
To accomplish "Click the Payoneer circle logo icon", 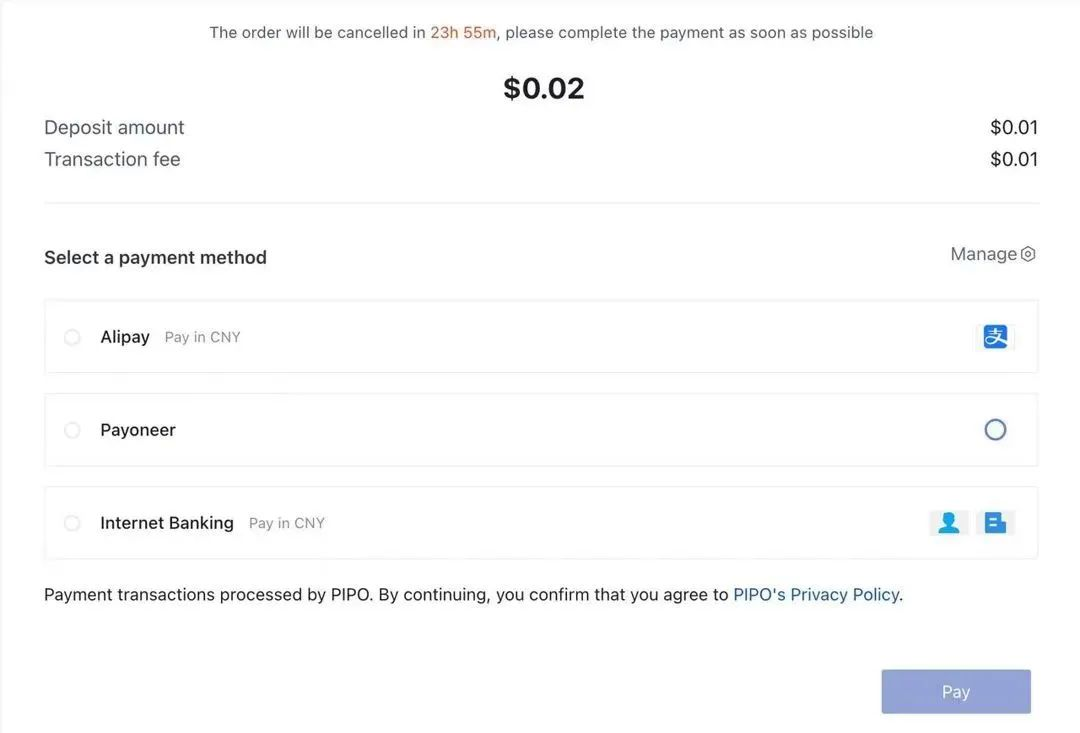I will pyautogui.click(x=995, y=430).
